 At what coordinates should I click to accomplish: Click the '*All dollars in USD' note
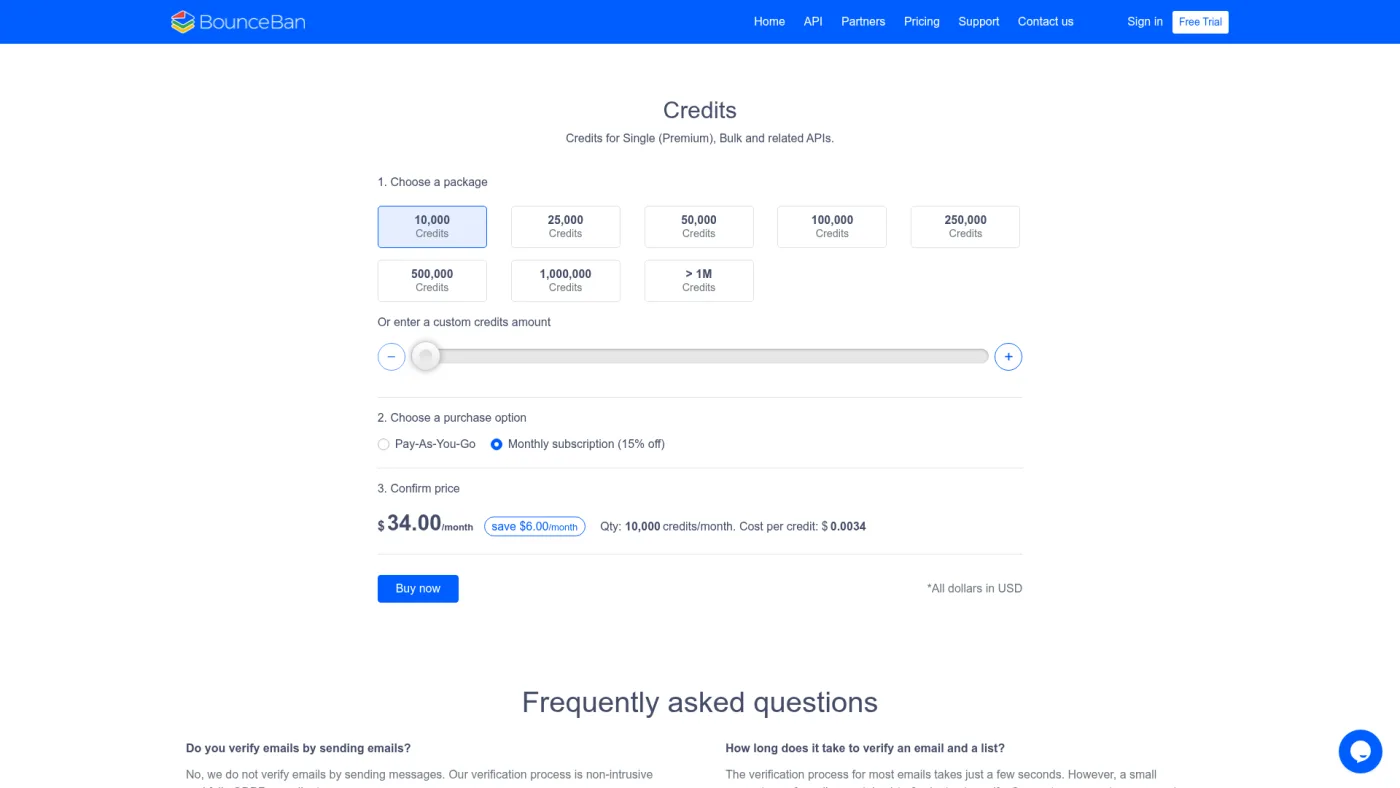(974, 589)
